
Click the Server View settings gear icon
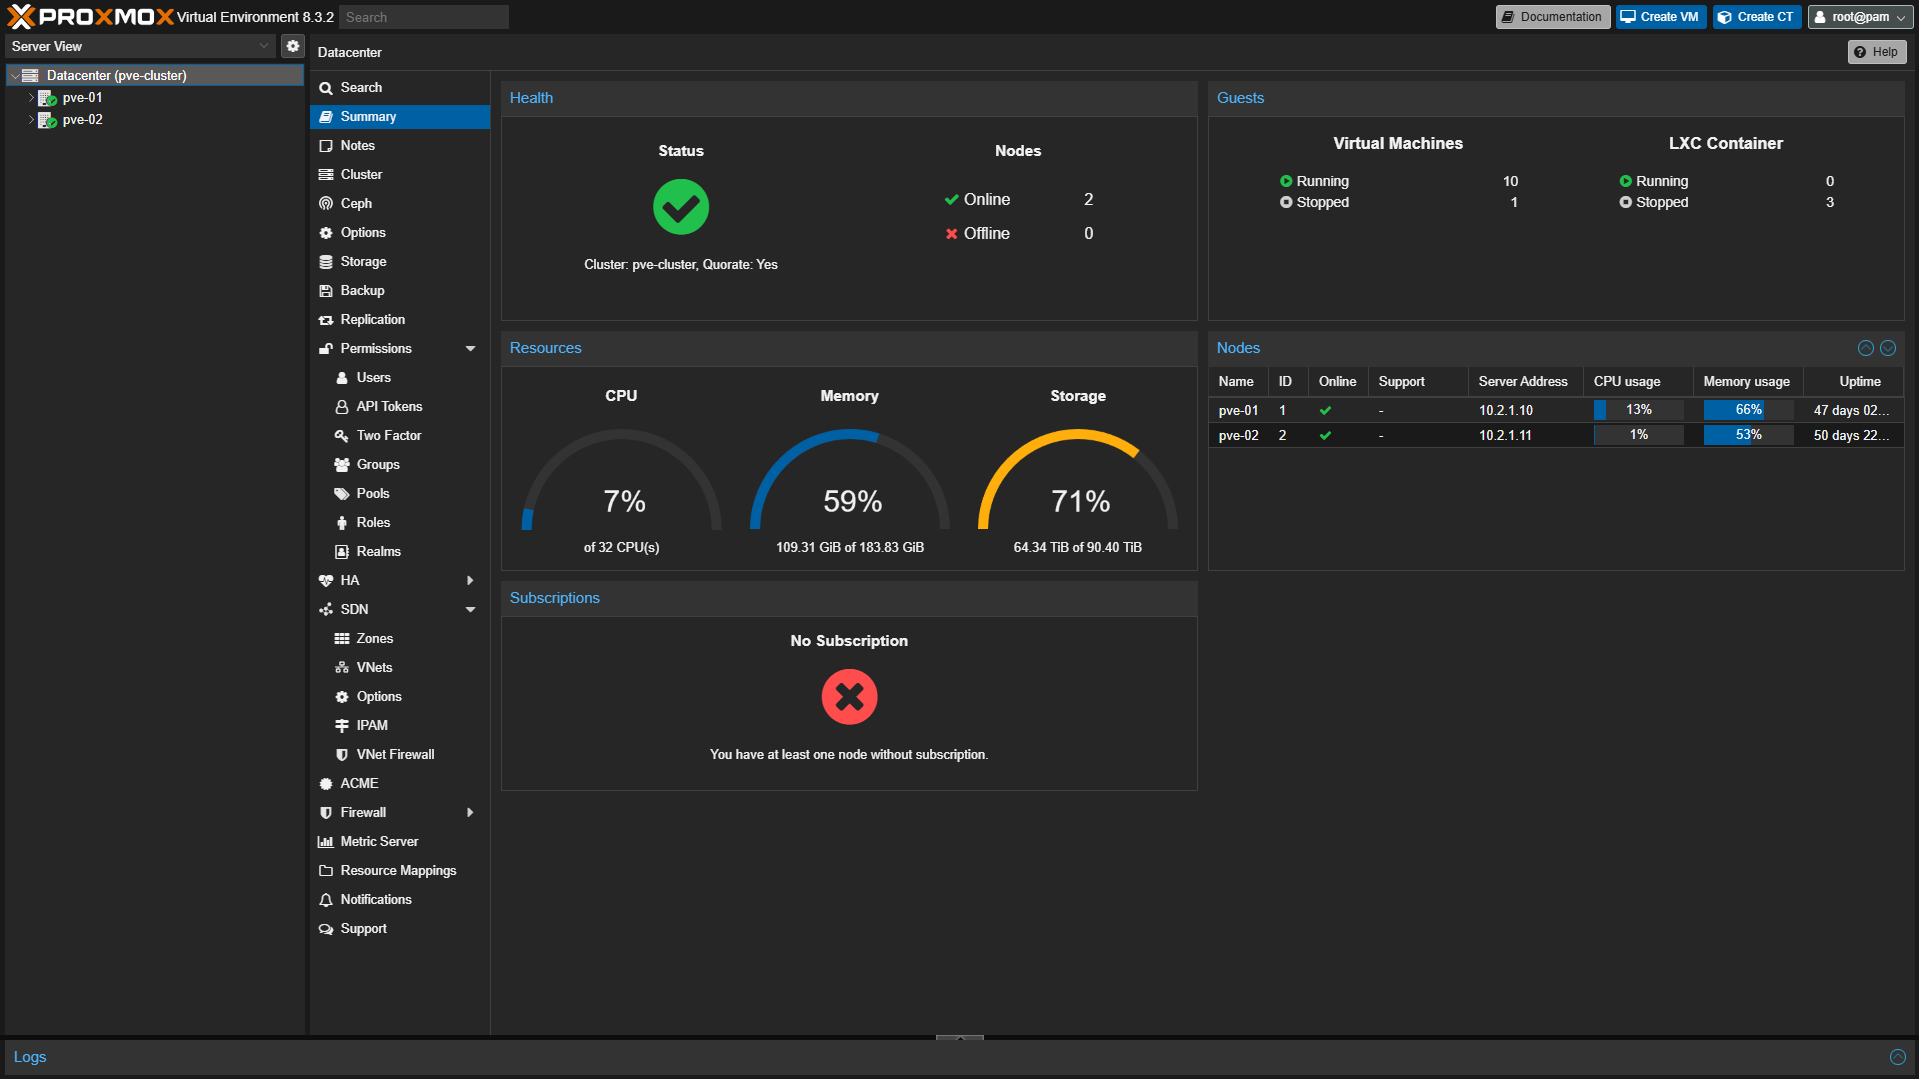[292, 46]
